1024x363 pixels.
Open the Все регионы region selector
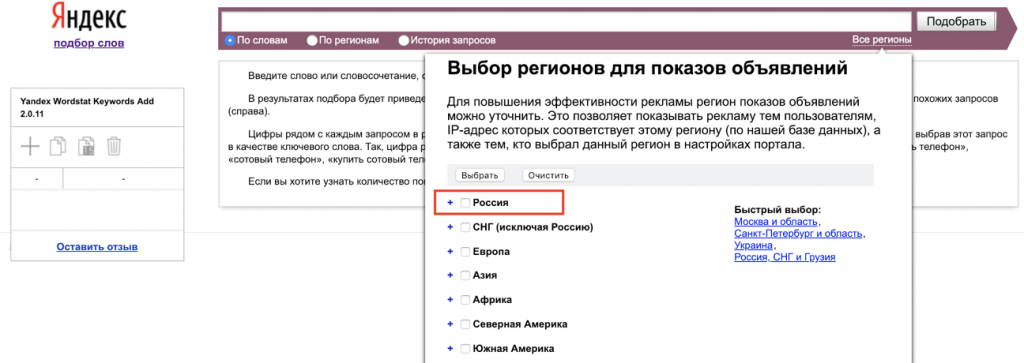[882, 40]
